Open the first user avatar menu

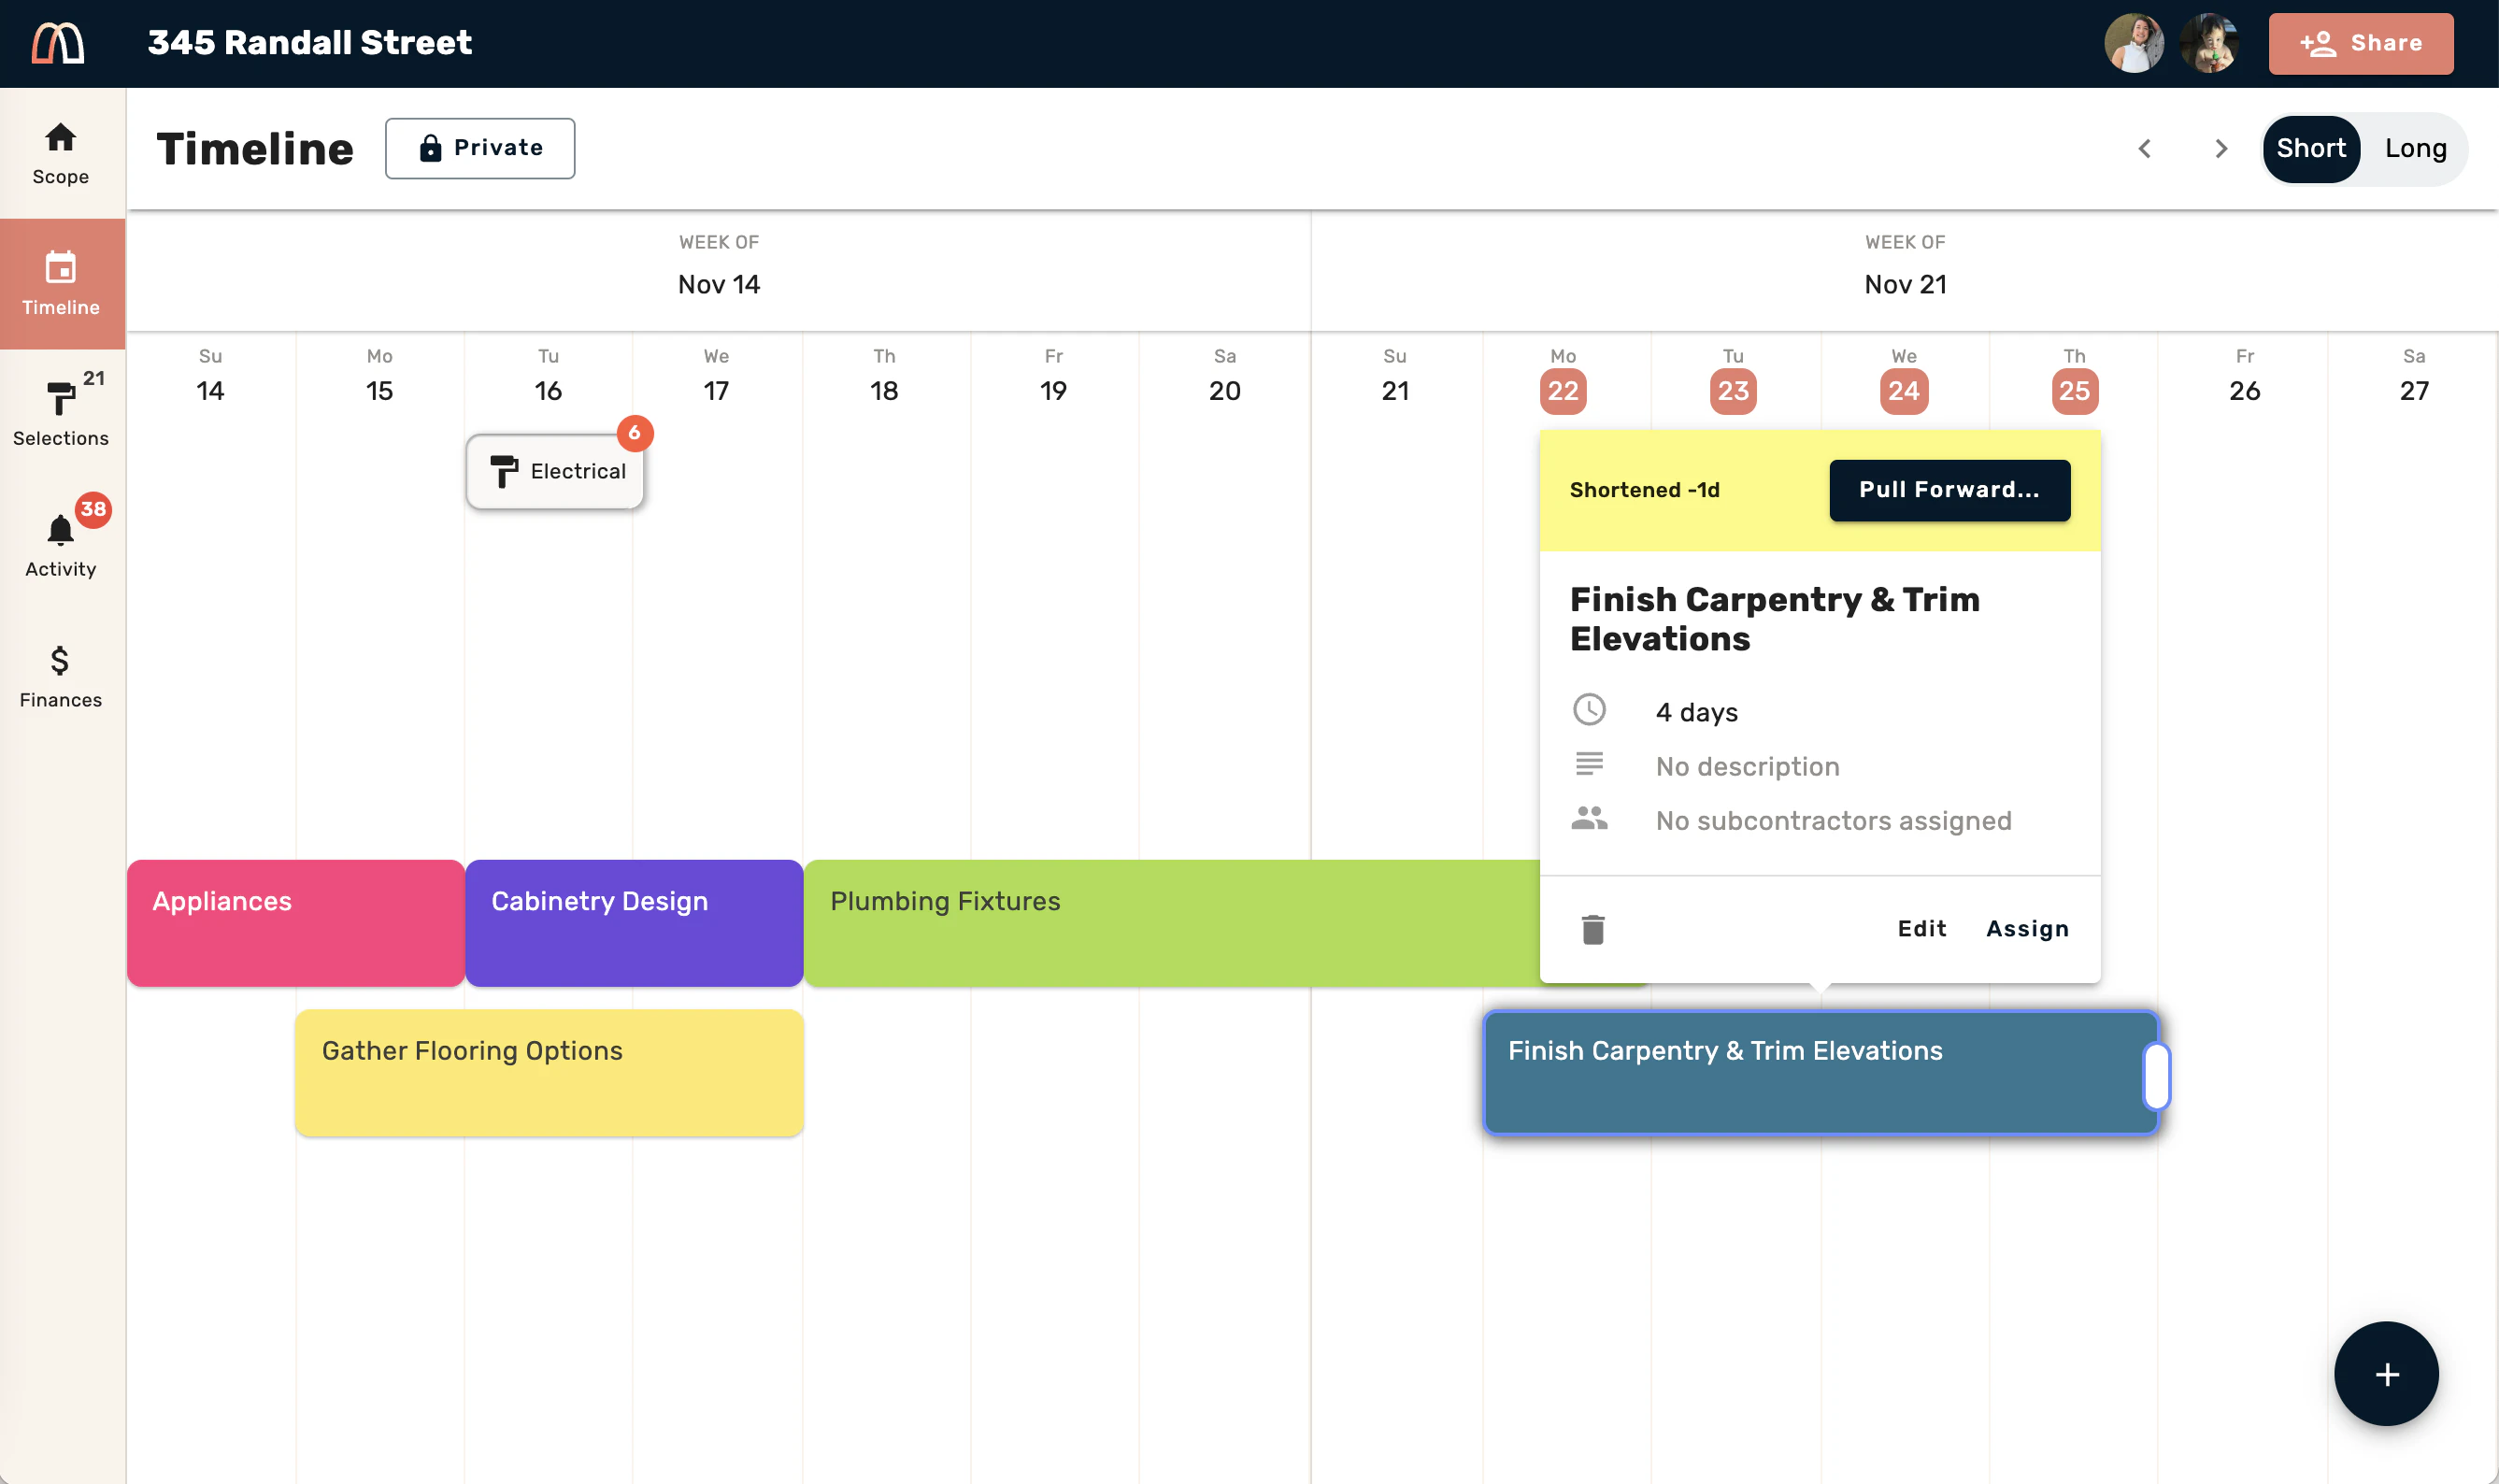(2134, 43)
